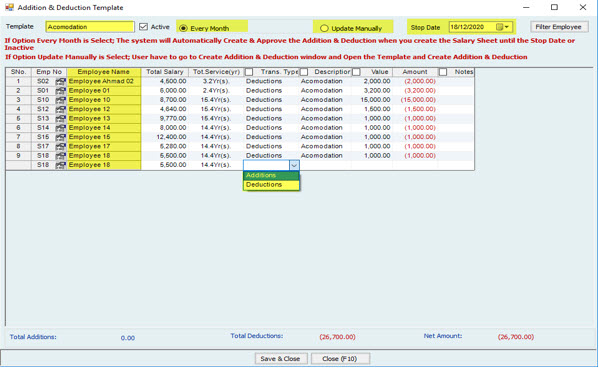Select Employee 13 name cell
599x369 pixels.
point(104,118)
